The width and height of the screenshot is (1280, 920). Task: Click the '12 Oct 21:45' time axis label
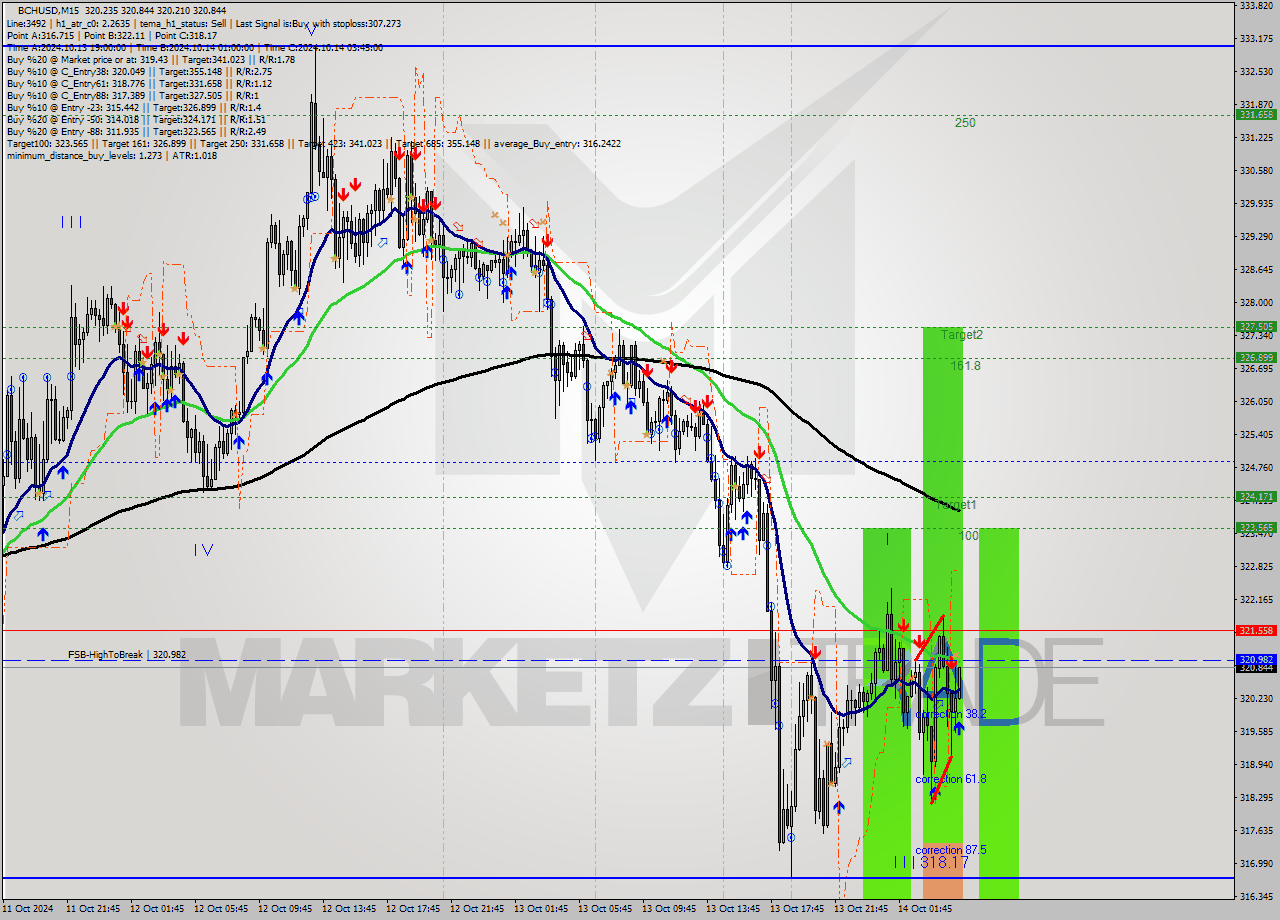(477, 909)
